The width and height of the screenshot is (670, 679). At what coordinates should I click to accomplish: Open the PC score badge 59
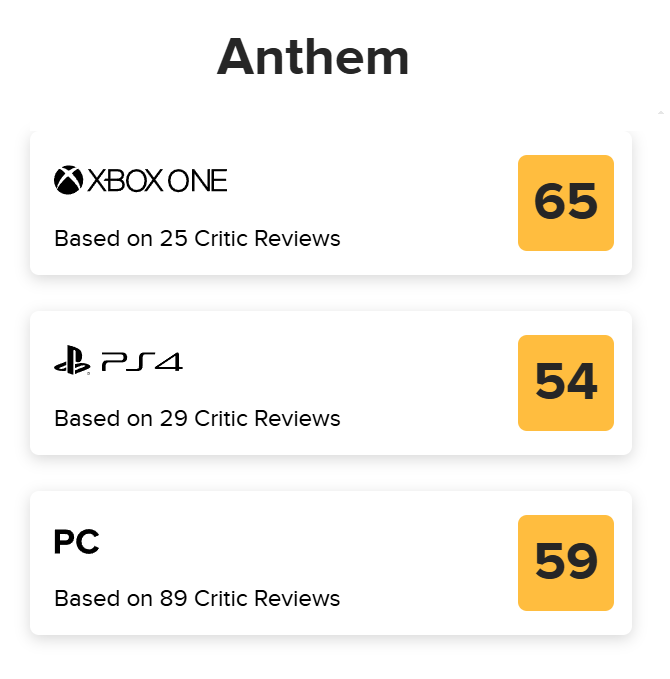pyautogui.click(x=565, y=563)
